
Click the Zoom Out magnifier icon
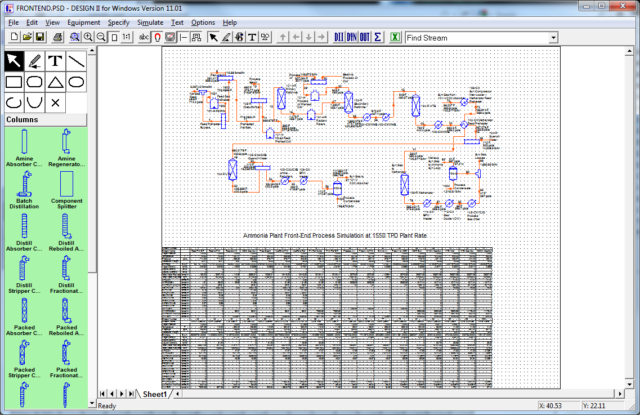[x=101, y=37]
